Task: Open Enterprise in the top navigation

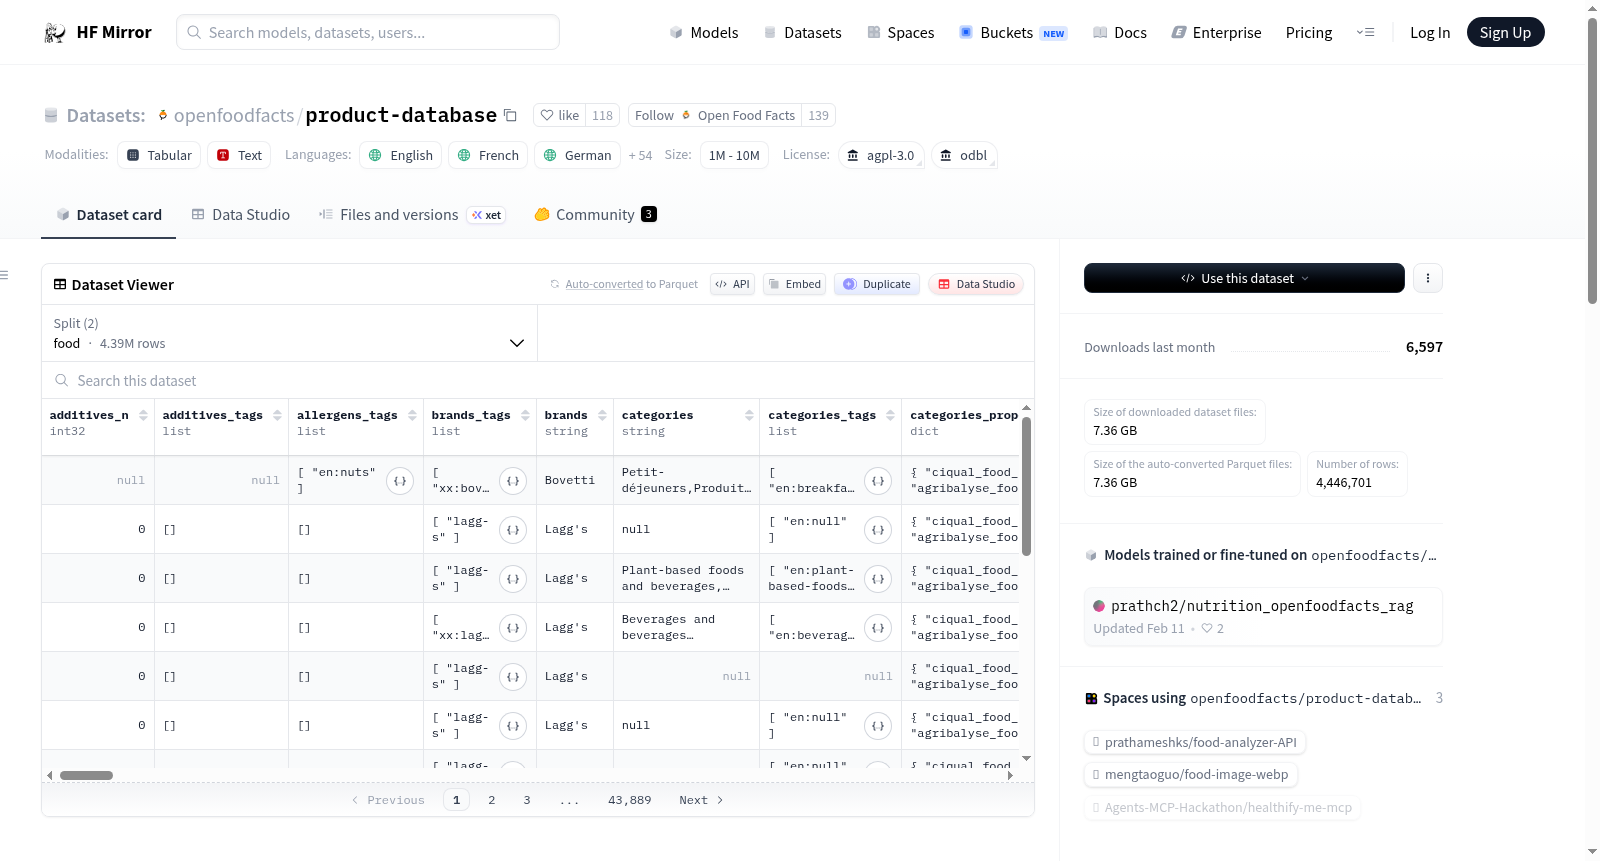Action: tap(1216, 32)
